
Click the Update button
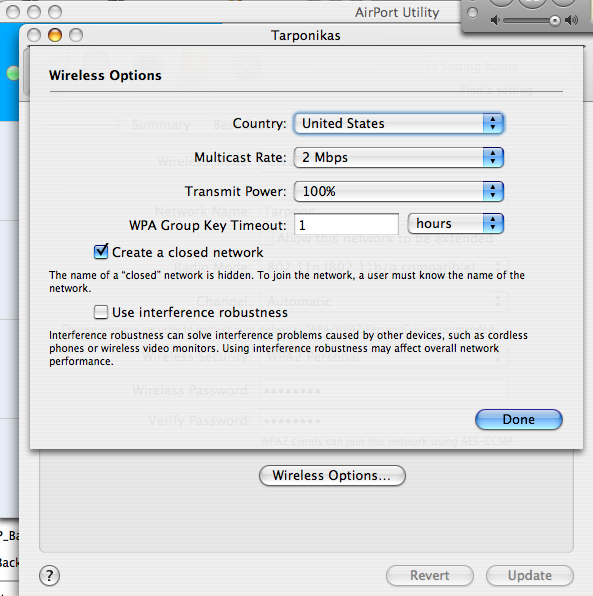coord(530,575)
